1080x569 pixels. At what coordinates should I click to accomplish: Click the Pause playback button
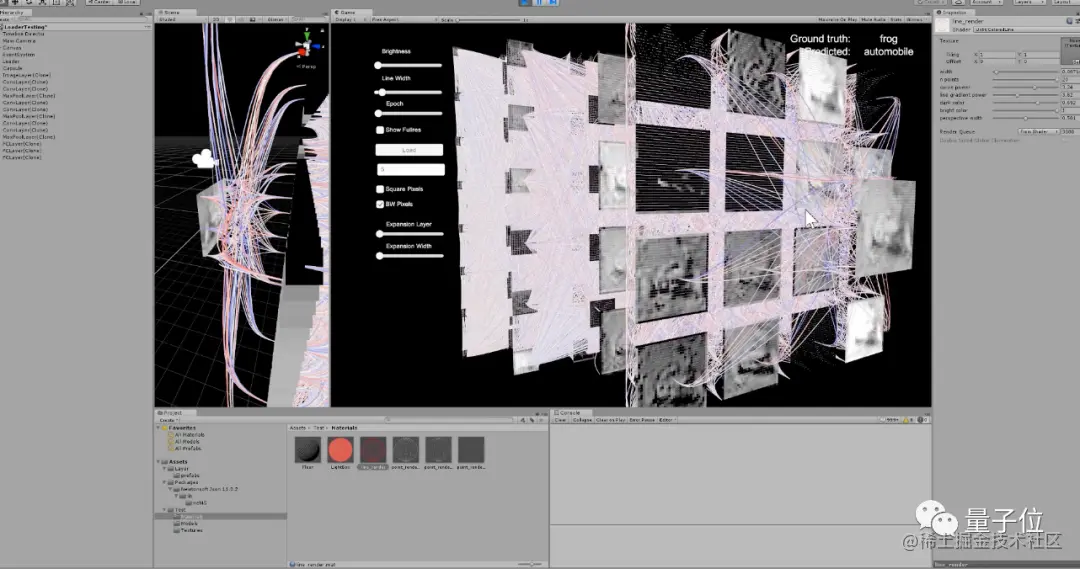(x=539, y=2)
